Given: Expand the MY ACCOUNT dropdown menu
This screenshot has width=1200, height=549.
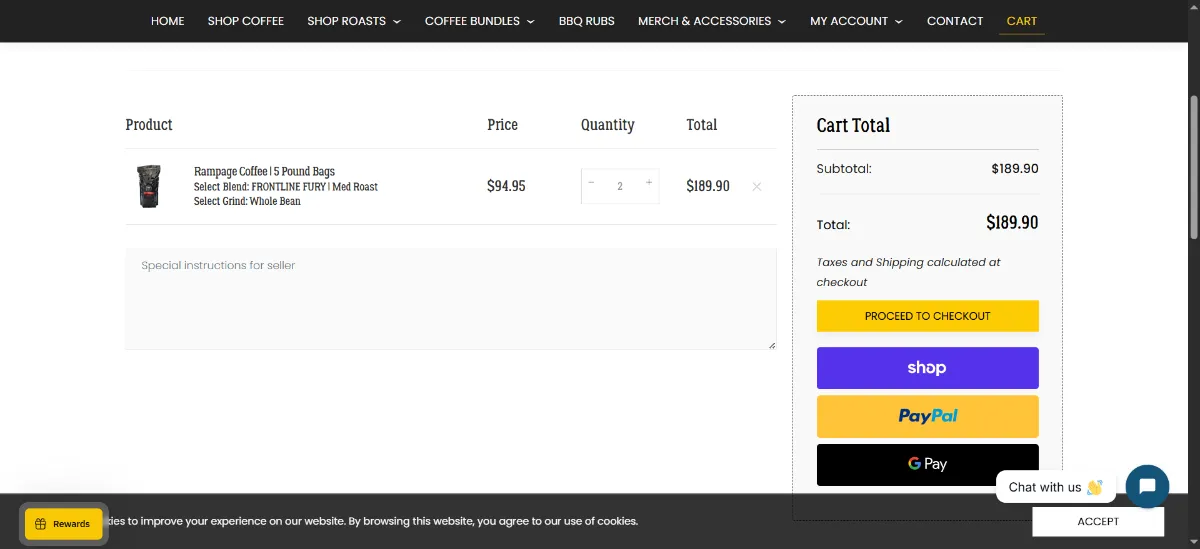Looking at the screenshot, I should [856, 21].
